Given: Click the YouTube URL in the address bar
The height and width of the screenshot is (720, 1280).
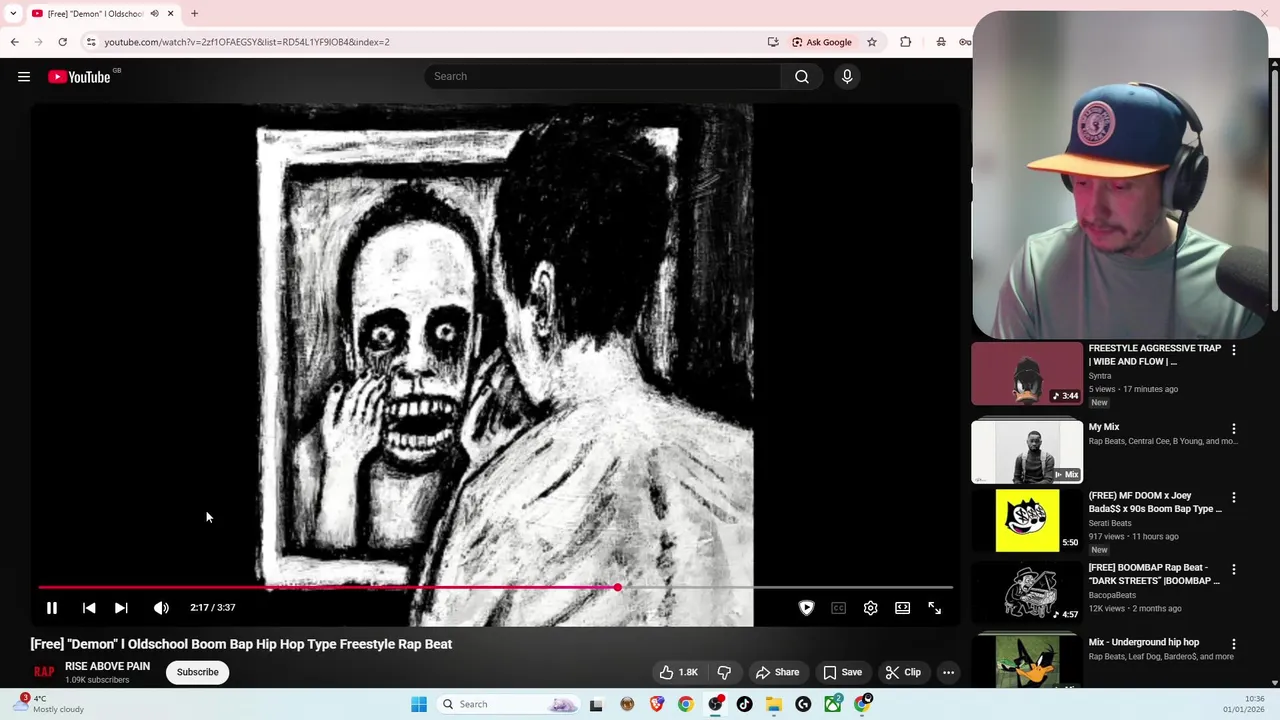Looking at the screenshot, I should click(x=247, y=42).
